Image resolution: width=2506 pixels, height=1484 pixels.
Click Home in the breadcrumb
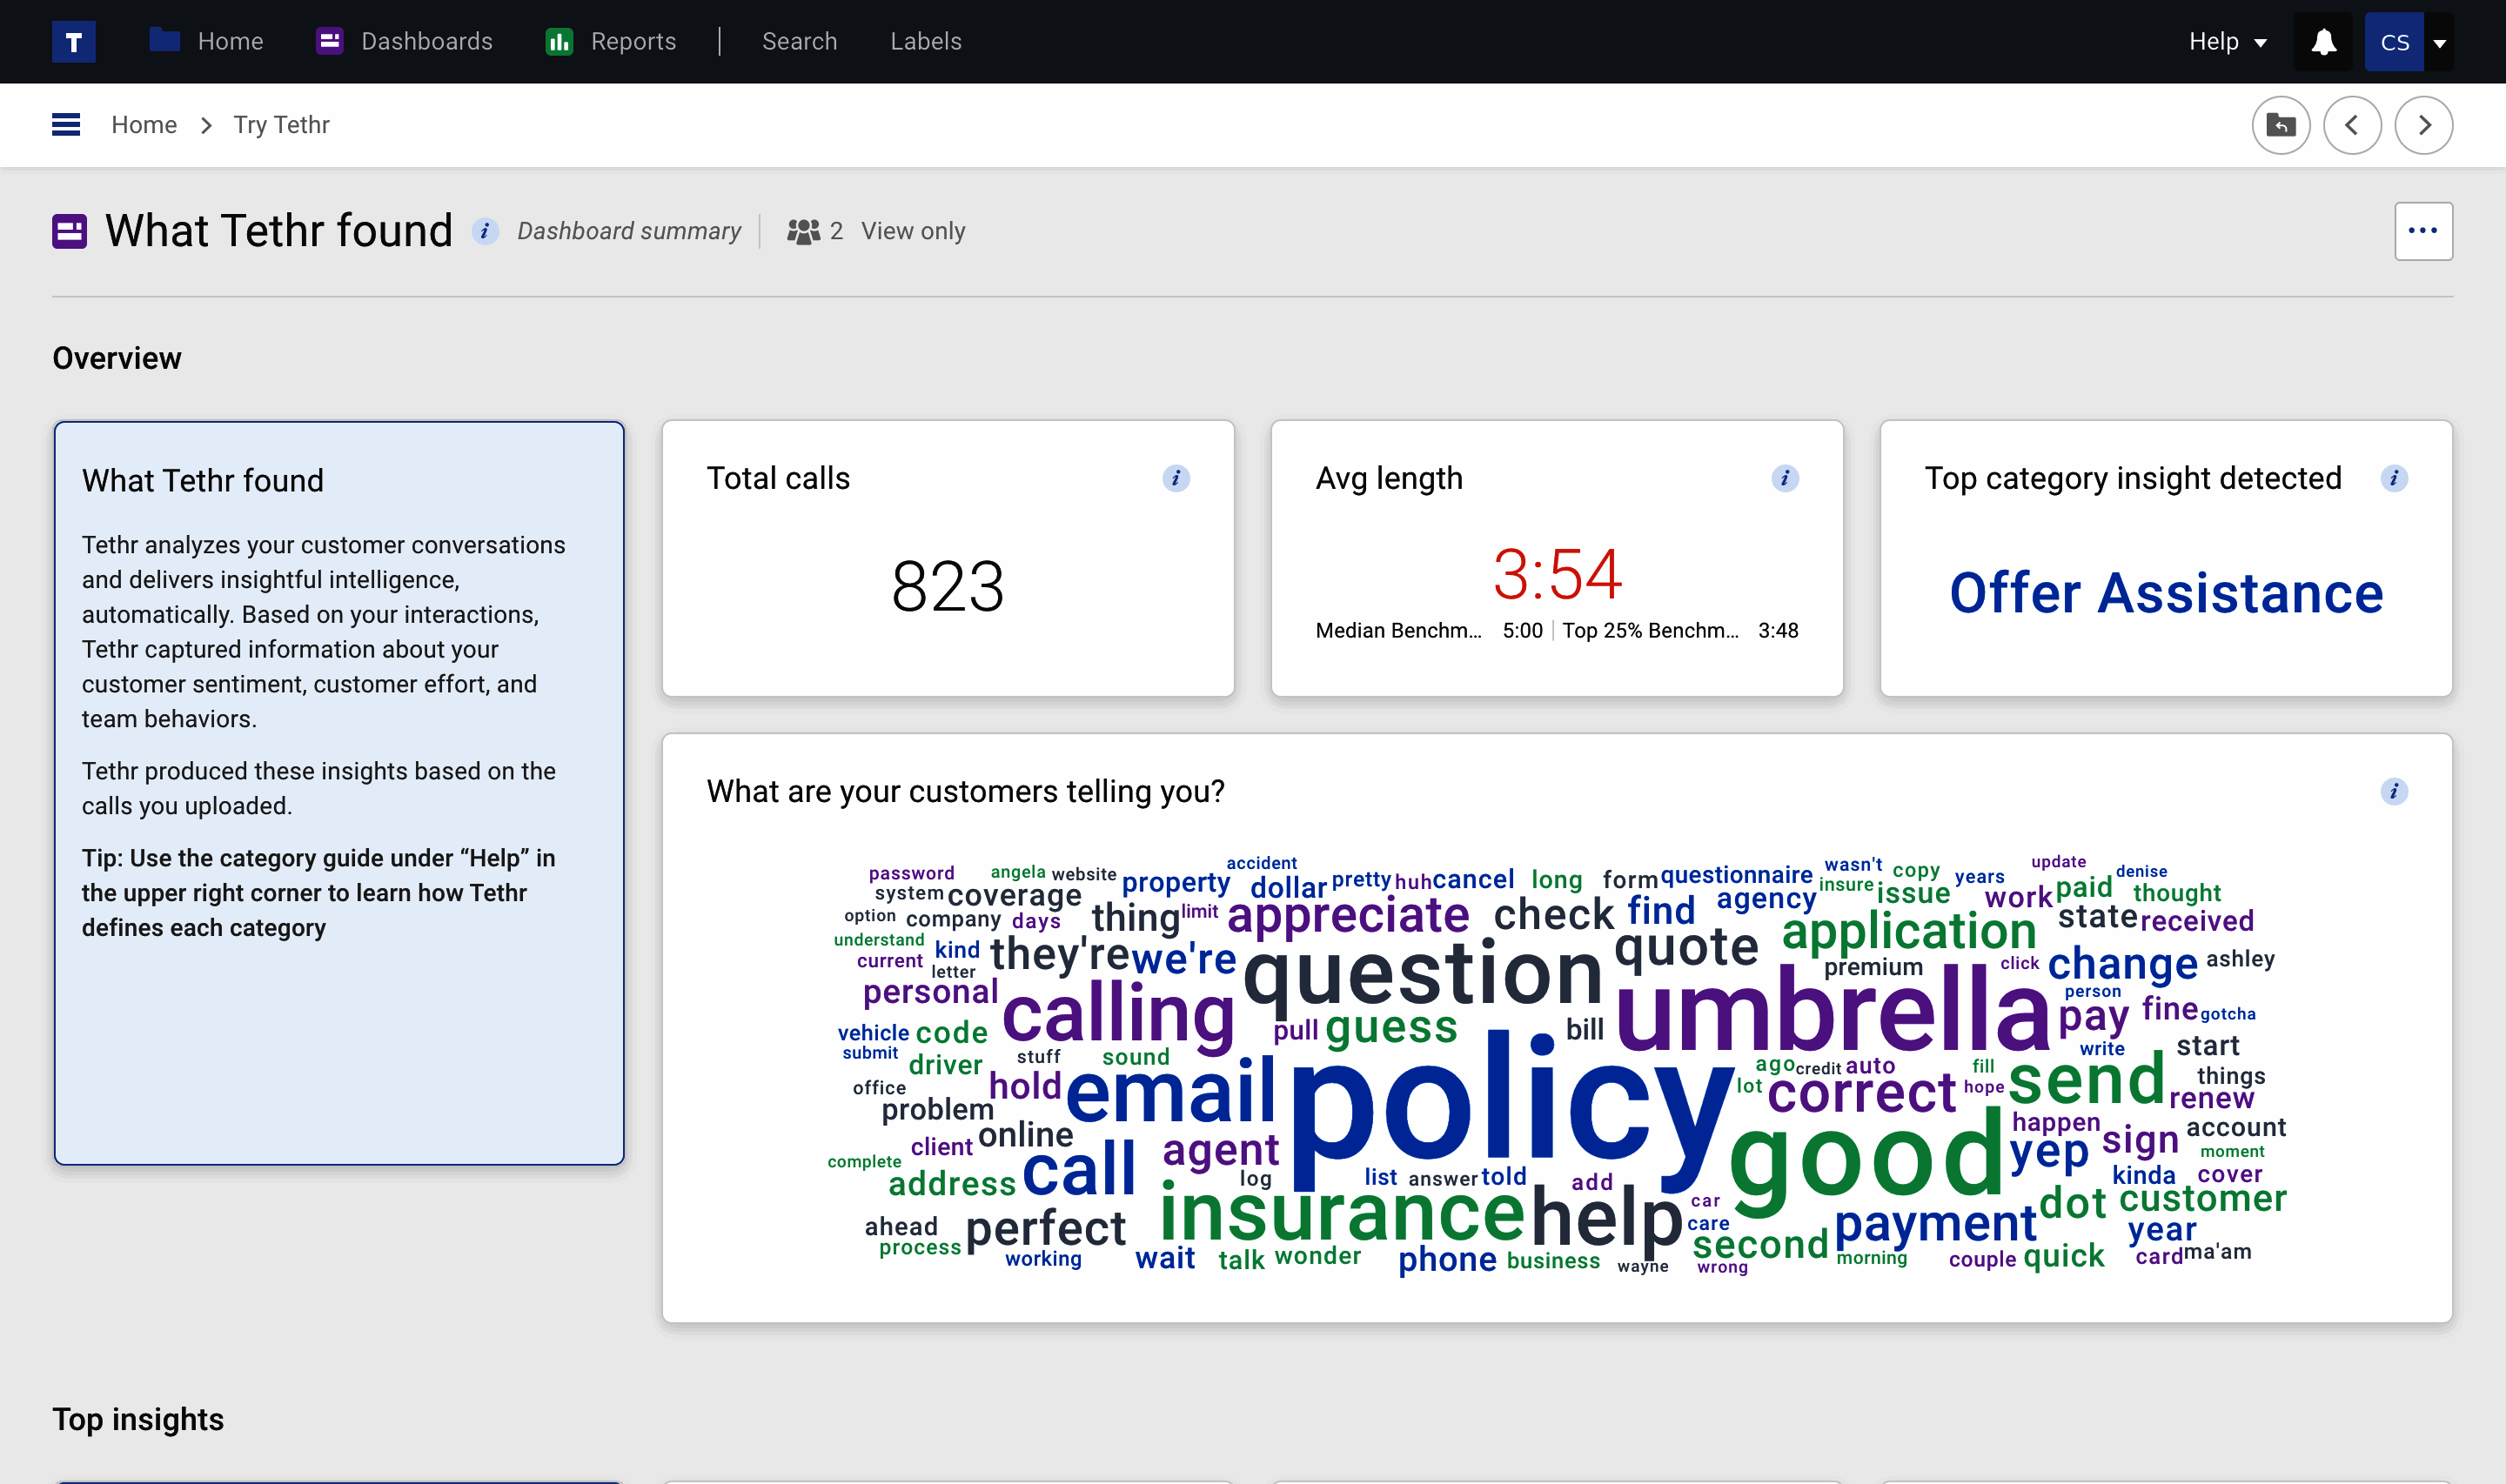pos(144,125)
